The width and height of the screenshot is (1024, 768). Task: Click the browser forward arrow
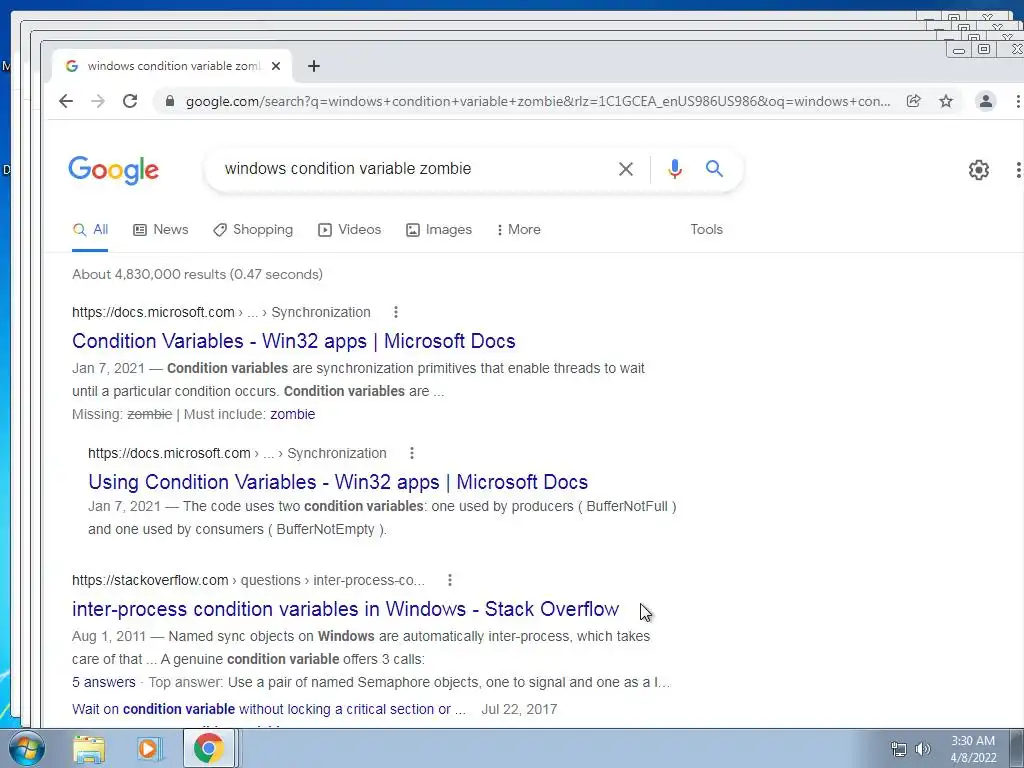98,101
